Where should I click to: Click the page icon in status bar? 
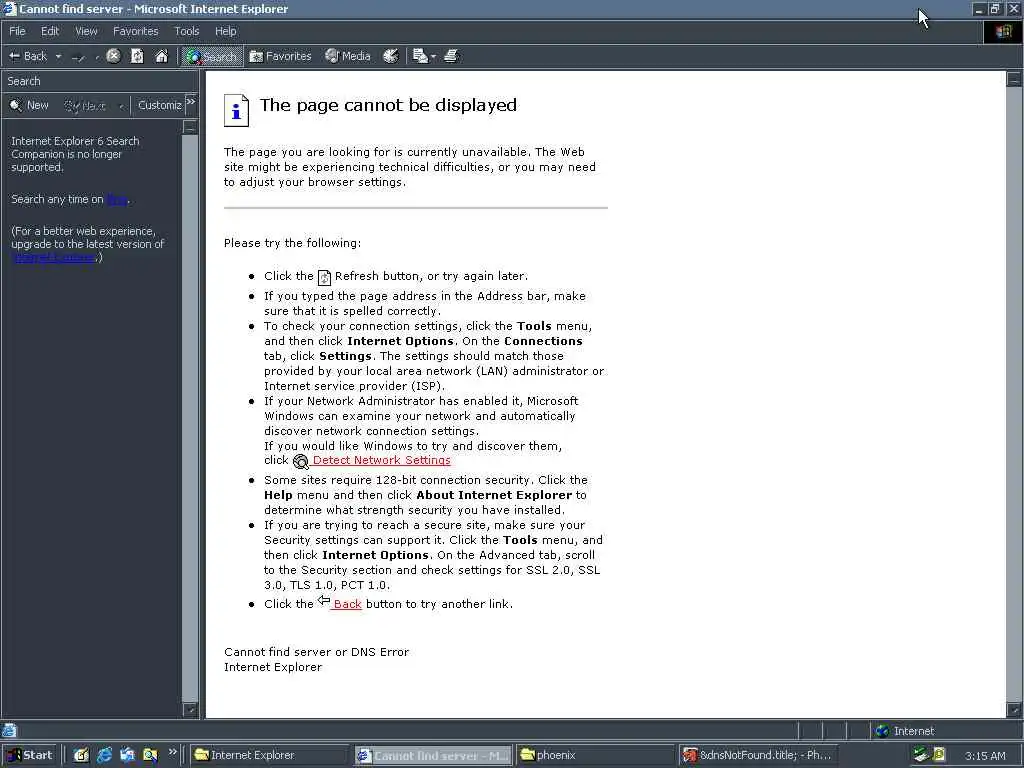9,730
